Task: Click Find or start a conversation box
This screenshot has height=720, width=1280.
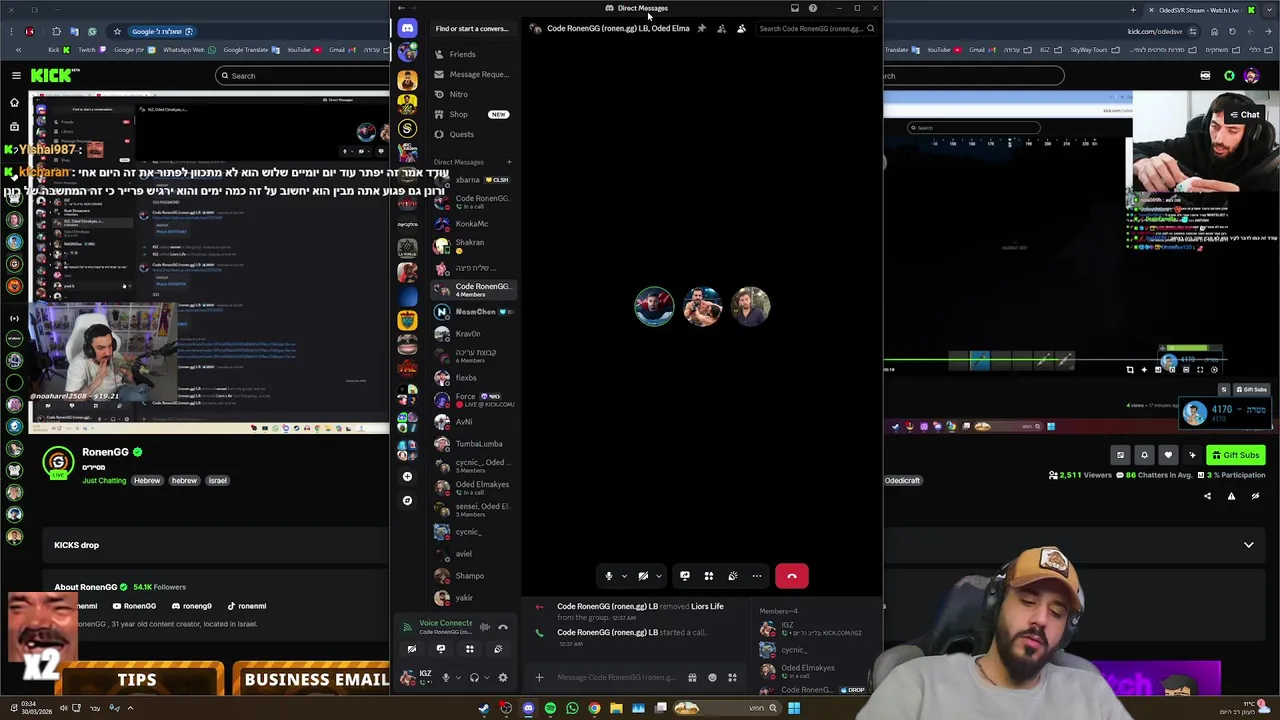Action: tap(472, 28)
